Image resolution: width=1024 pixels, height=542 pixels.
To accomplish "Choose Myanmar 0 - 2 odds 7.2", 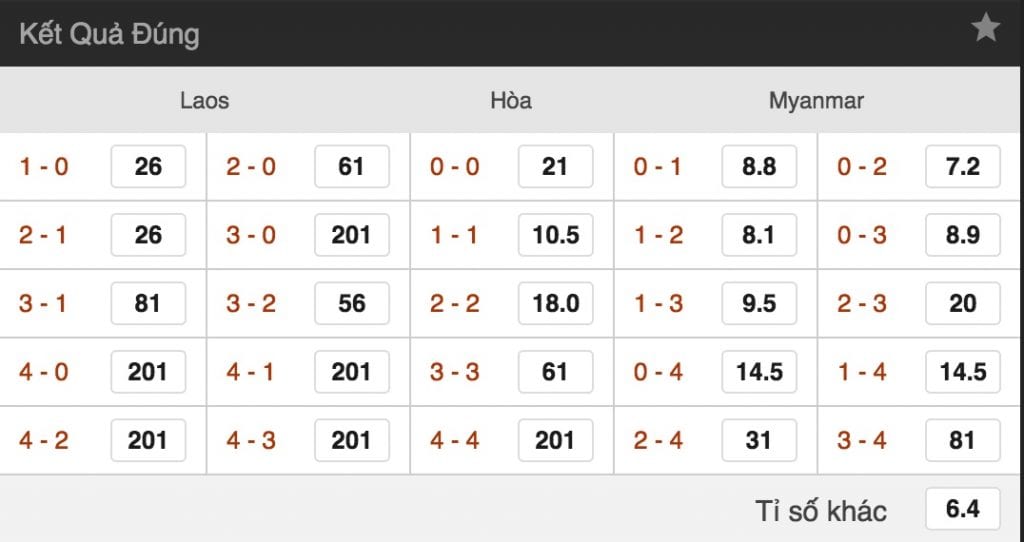I will coord(963,167).
